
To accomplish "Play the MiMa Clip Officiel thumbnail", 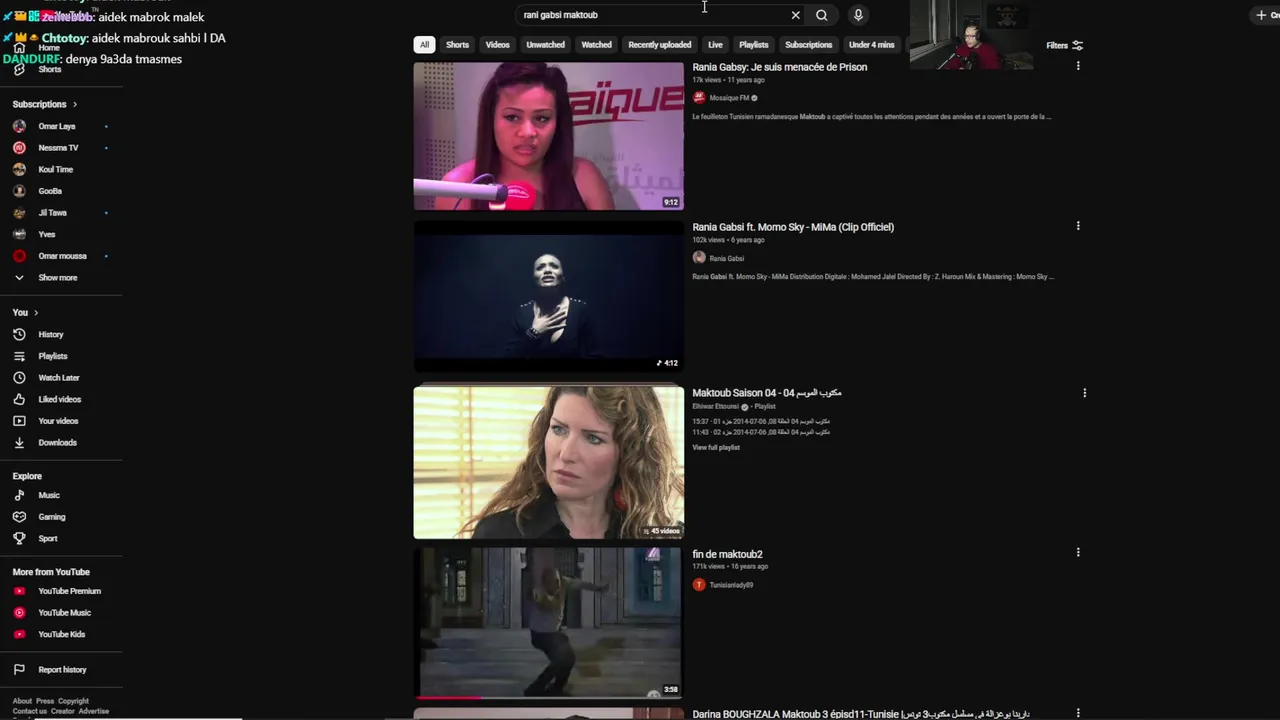I will point(549,296).
